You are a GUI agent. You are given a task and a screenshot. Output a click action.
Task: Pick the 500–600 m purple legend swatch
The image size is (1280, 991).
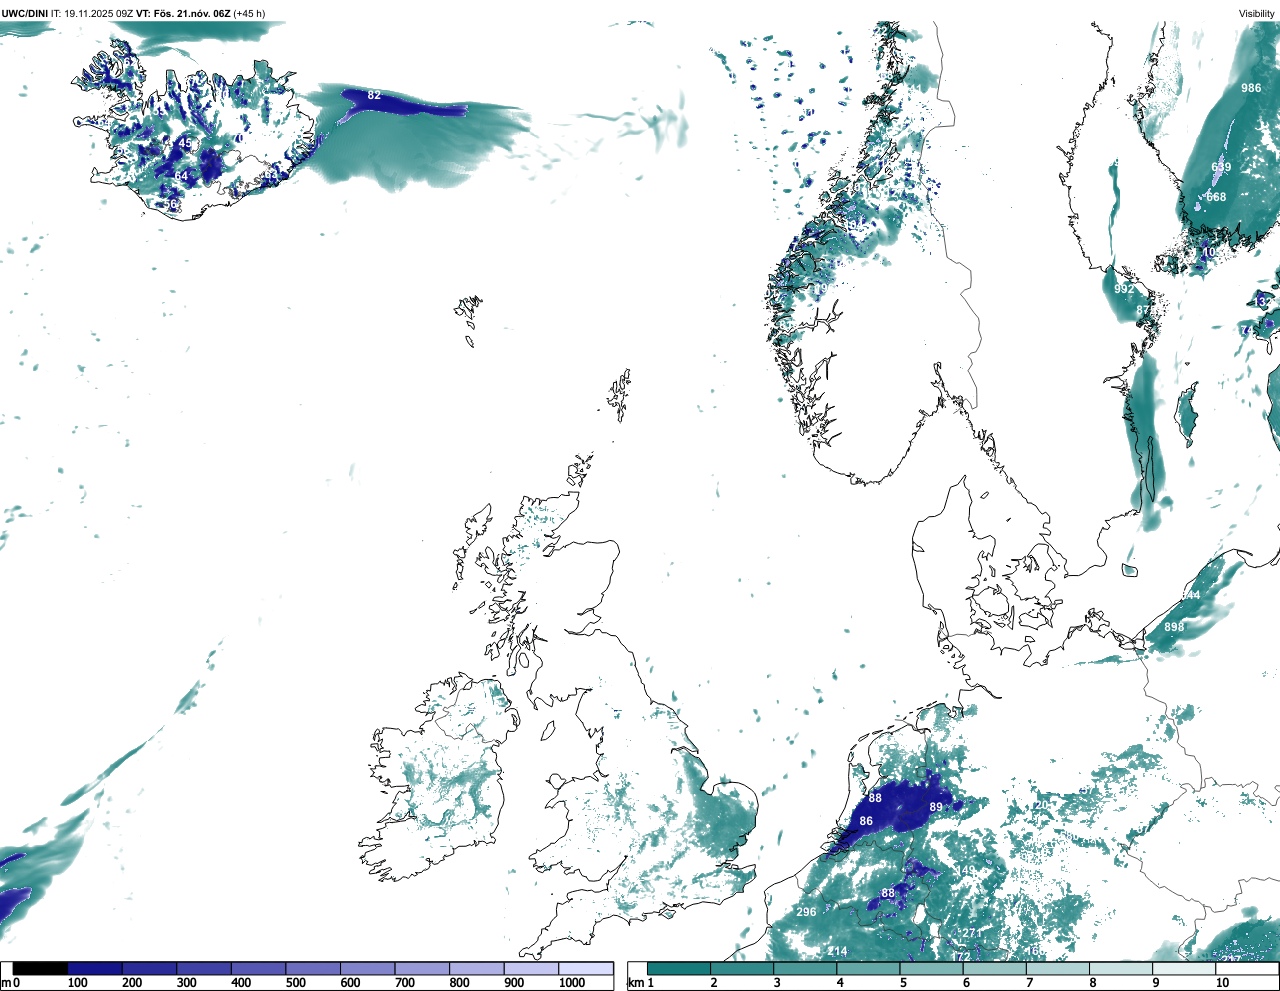pyautogui.click(x=313, y=968)
